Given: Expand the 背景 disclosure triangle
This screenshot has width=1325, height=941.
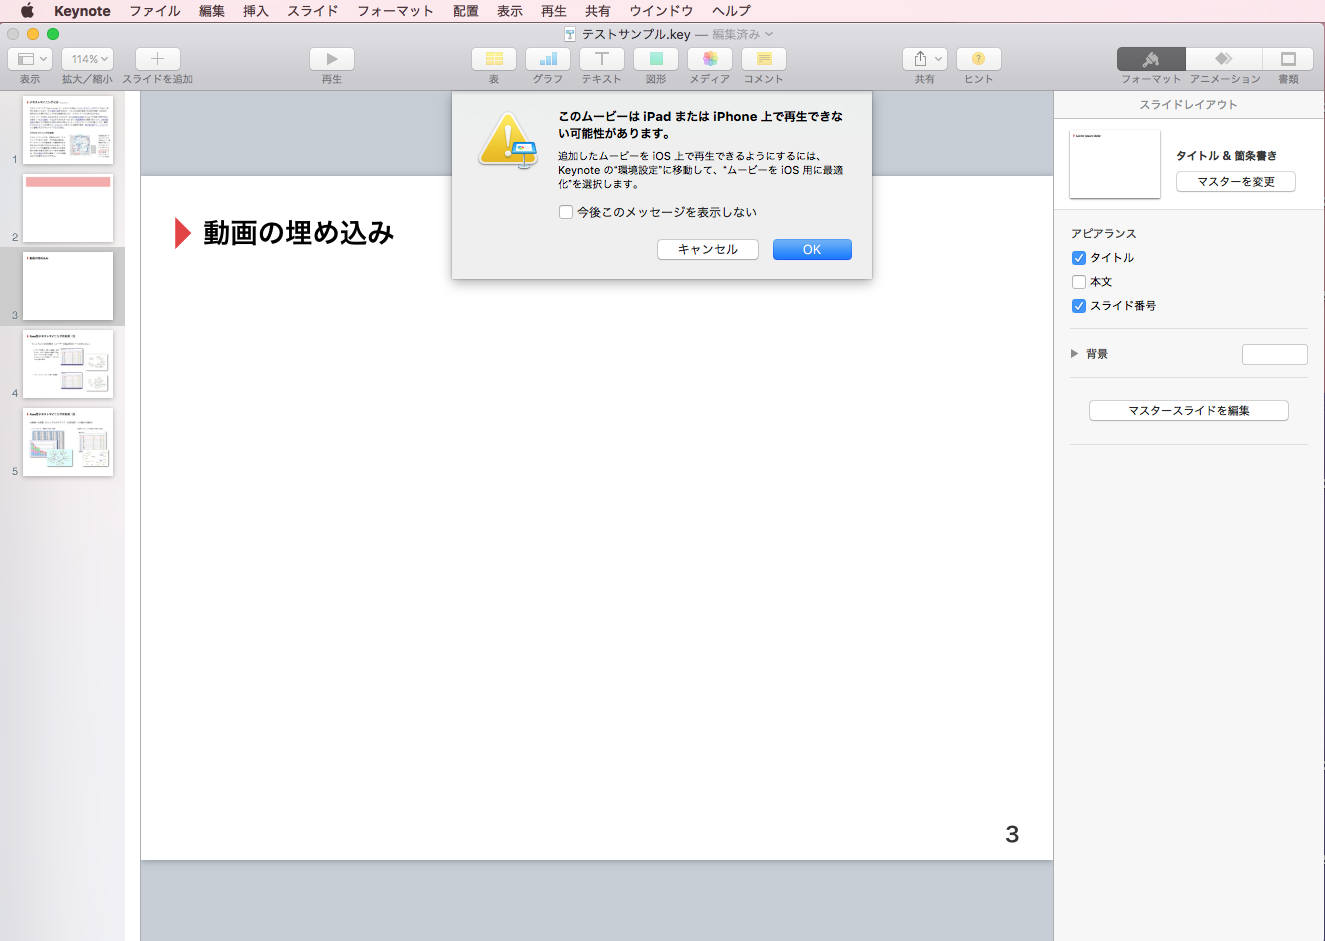Looking at the screenshot, I should click(1075, 354).
